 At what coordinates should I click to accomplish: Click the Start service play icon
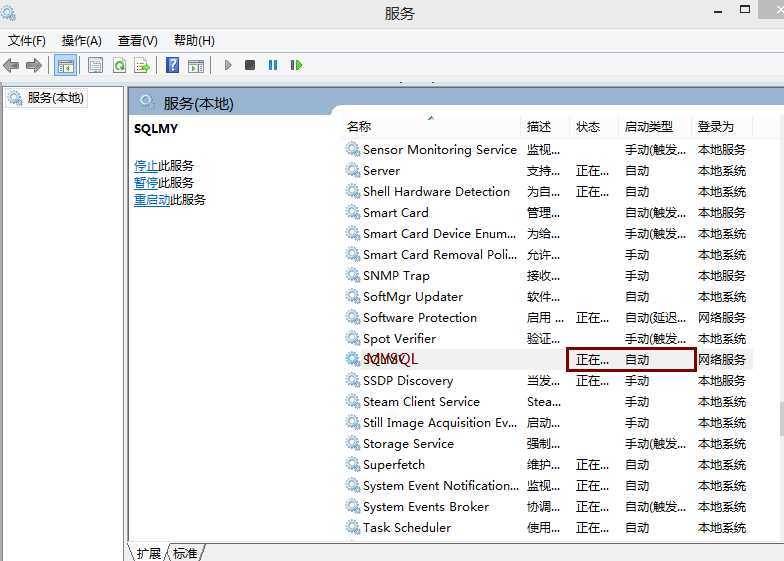pos(228,65)
